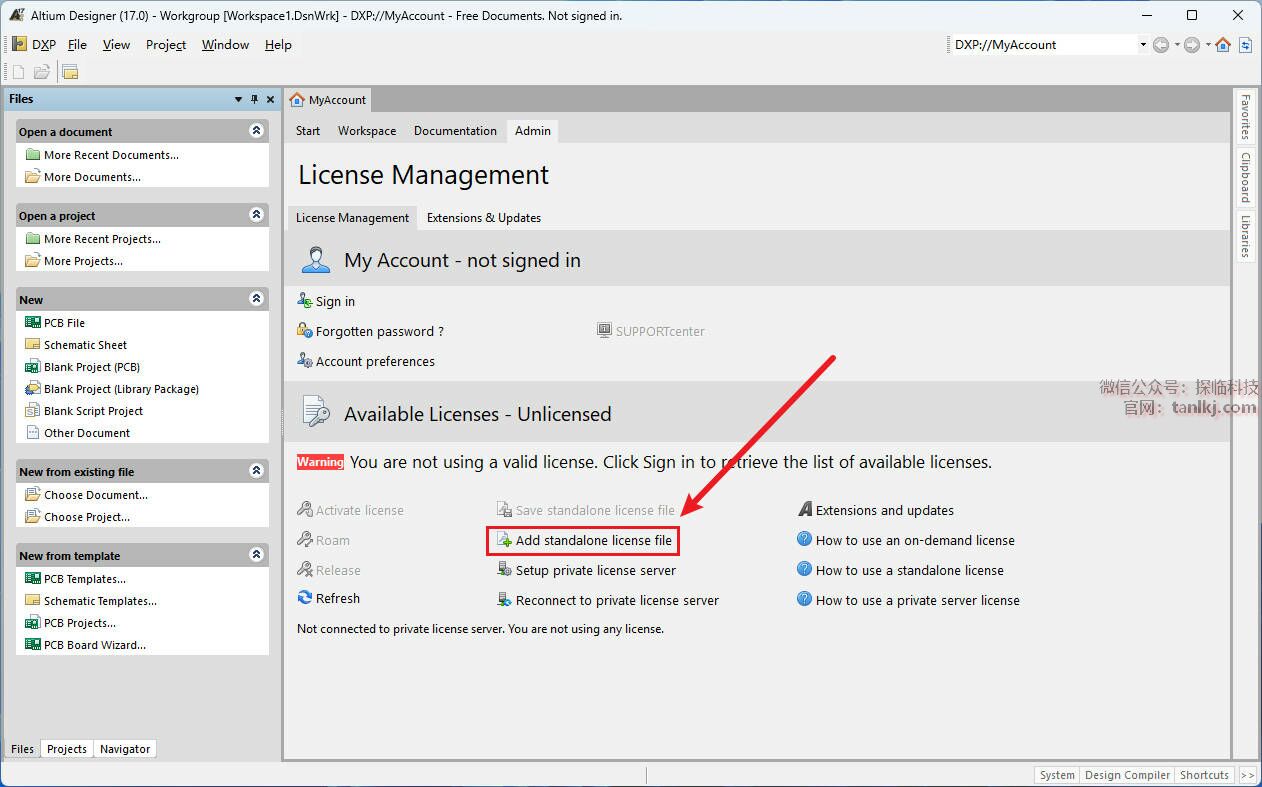Image resolution: width=1262 pixels, height=787 pixels.
Task: Open the Libraries side panel tab
Action: pos(1245,235)
